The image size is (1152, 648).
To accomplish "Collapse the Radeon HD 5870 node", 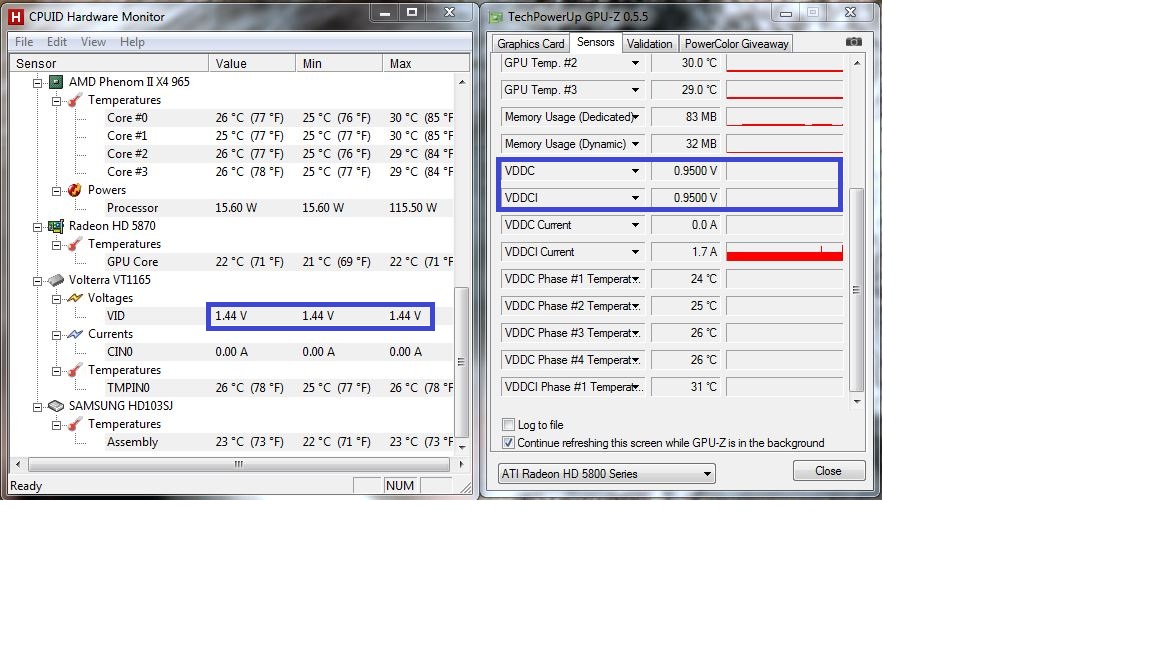I will pyautogui.click(x=37, y=227).
